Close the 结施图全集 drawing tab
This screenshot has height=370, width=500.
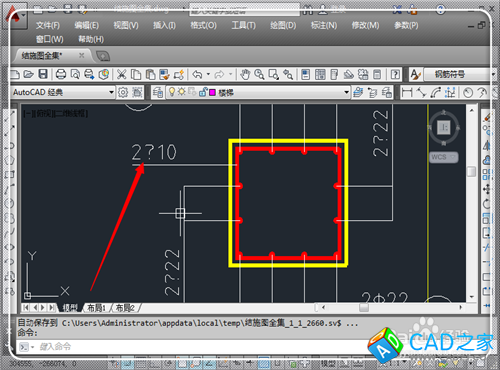[81, 55]
